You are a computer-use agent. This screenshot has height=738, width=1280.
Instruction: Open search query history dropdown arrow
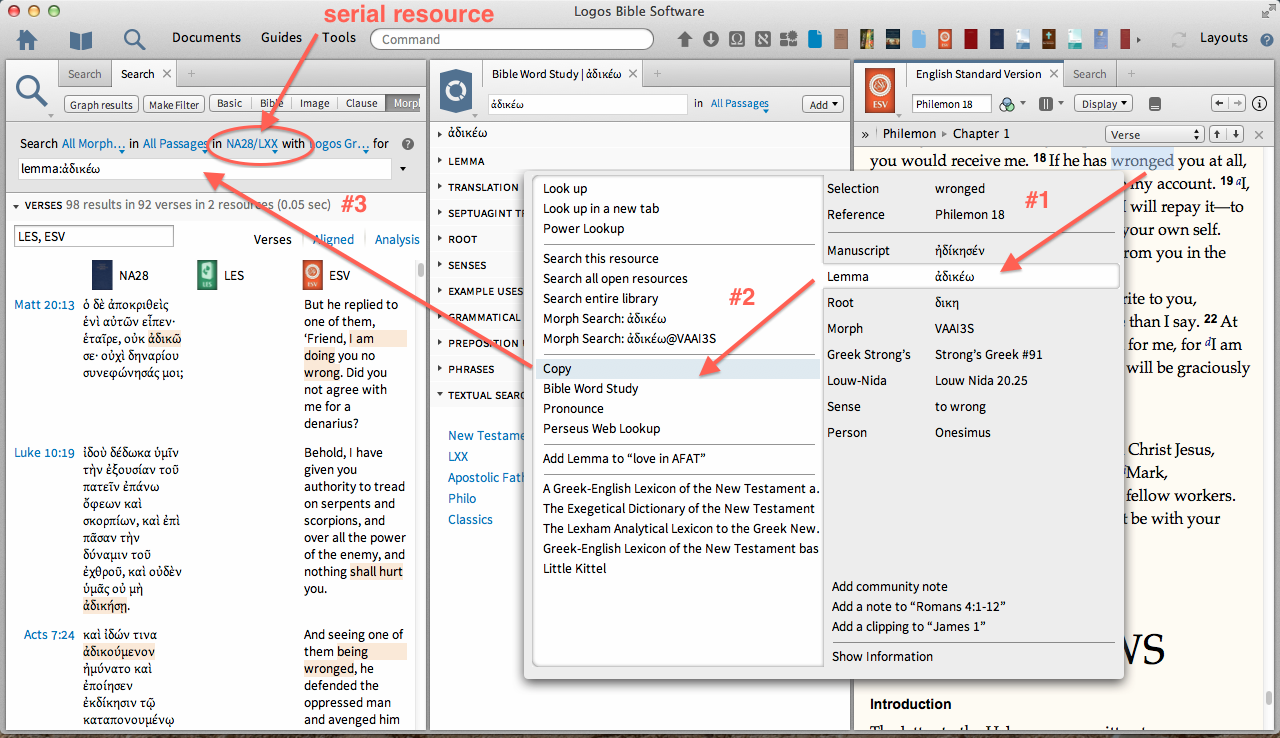[x=403, y=169]
